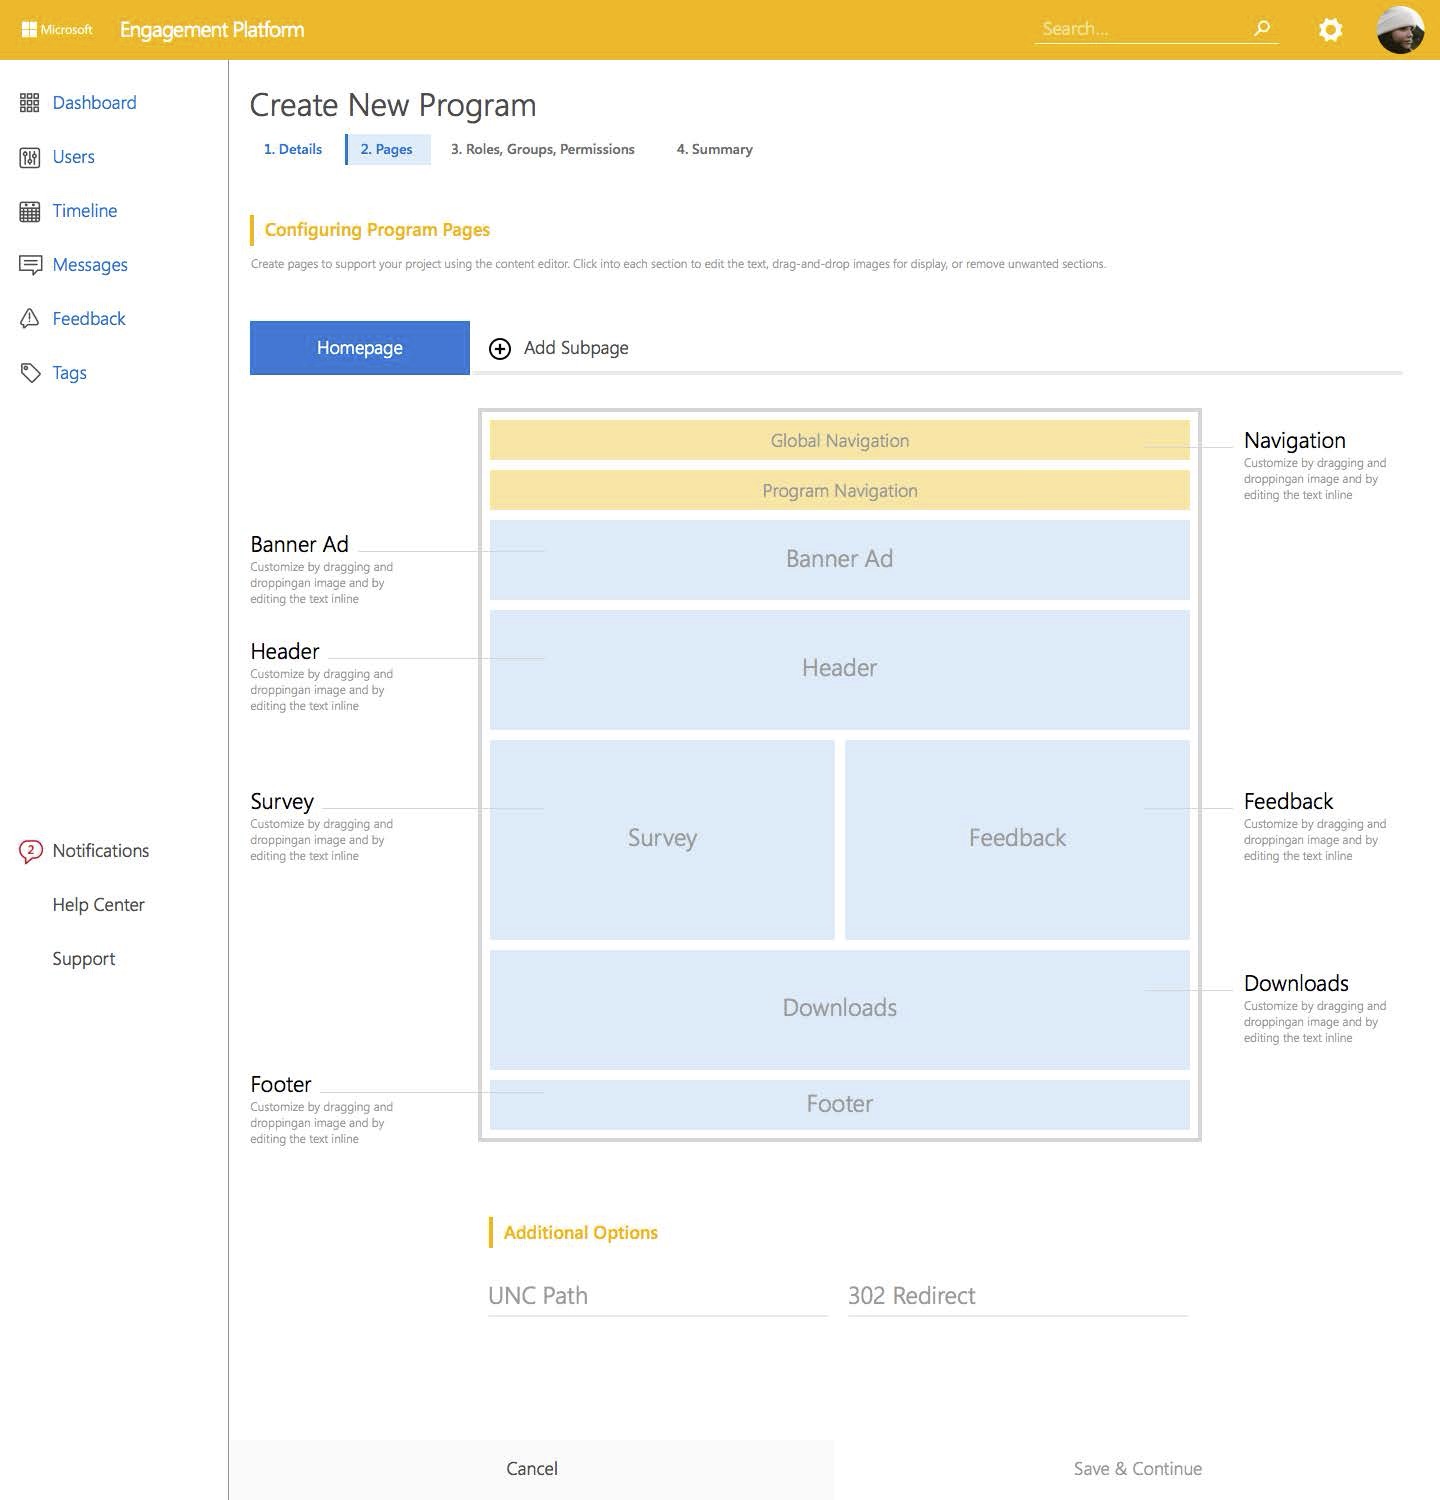Click the Survey annotation heading
Viewport: 1440px width, 1500px height.
(x=282, y=802)
